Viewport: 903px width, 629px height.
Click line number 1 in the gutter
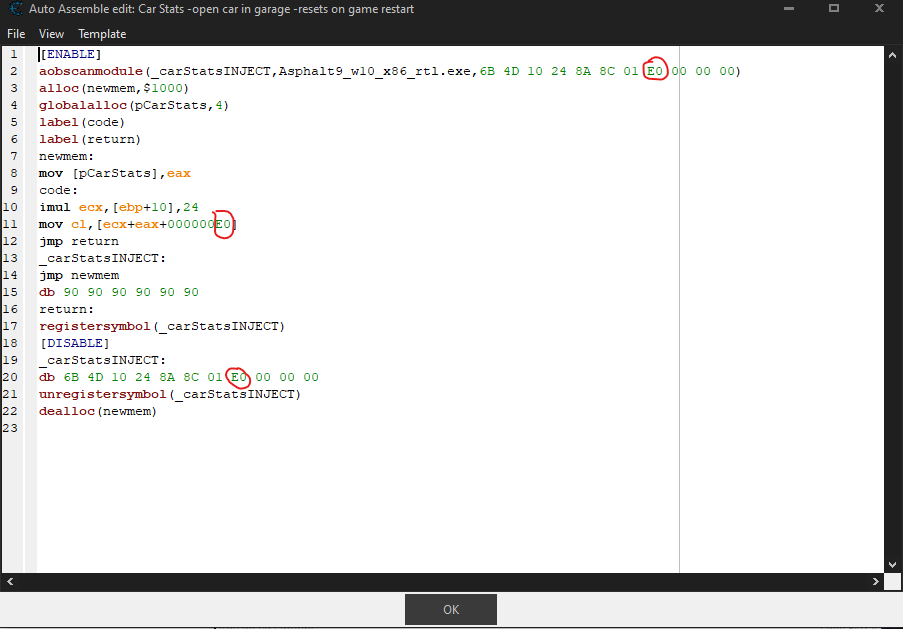(x=14, y=54)
